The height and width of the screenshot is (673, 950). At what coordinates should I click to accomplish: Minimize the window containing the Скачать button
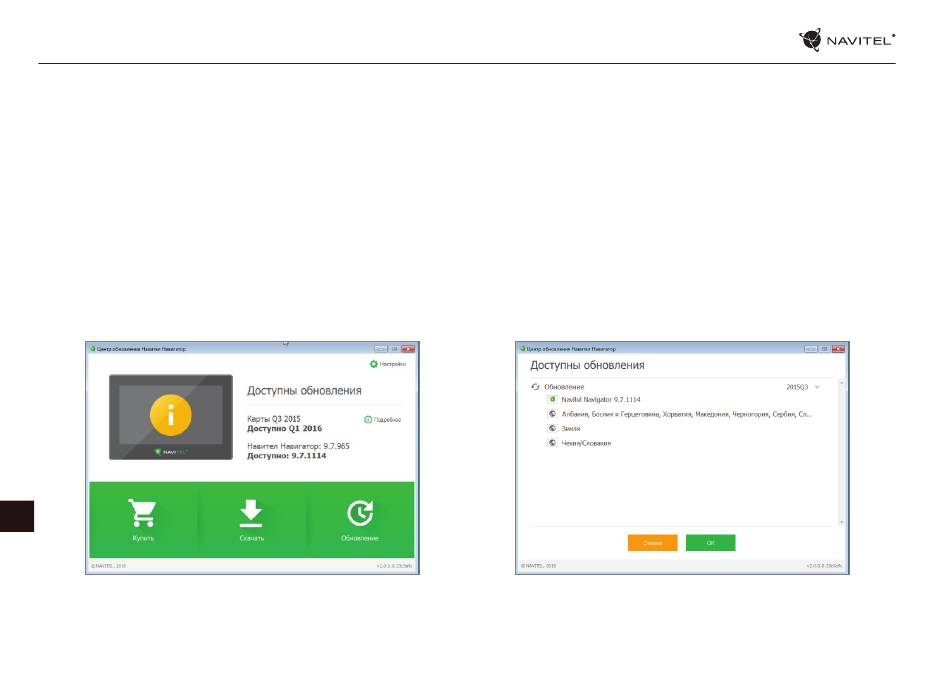click(380, 349)
